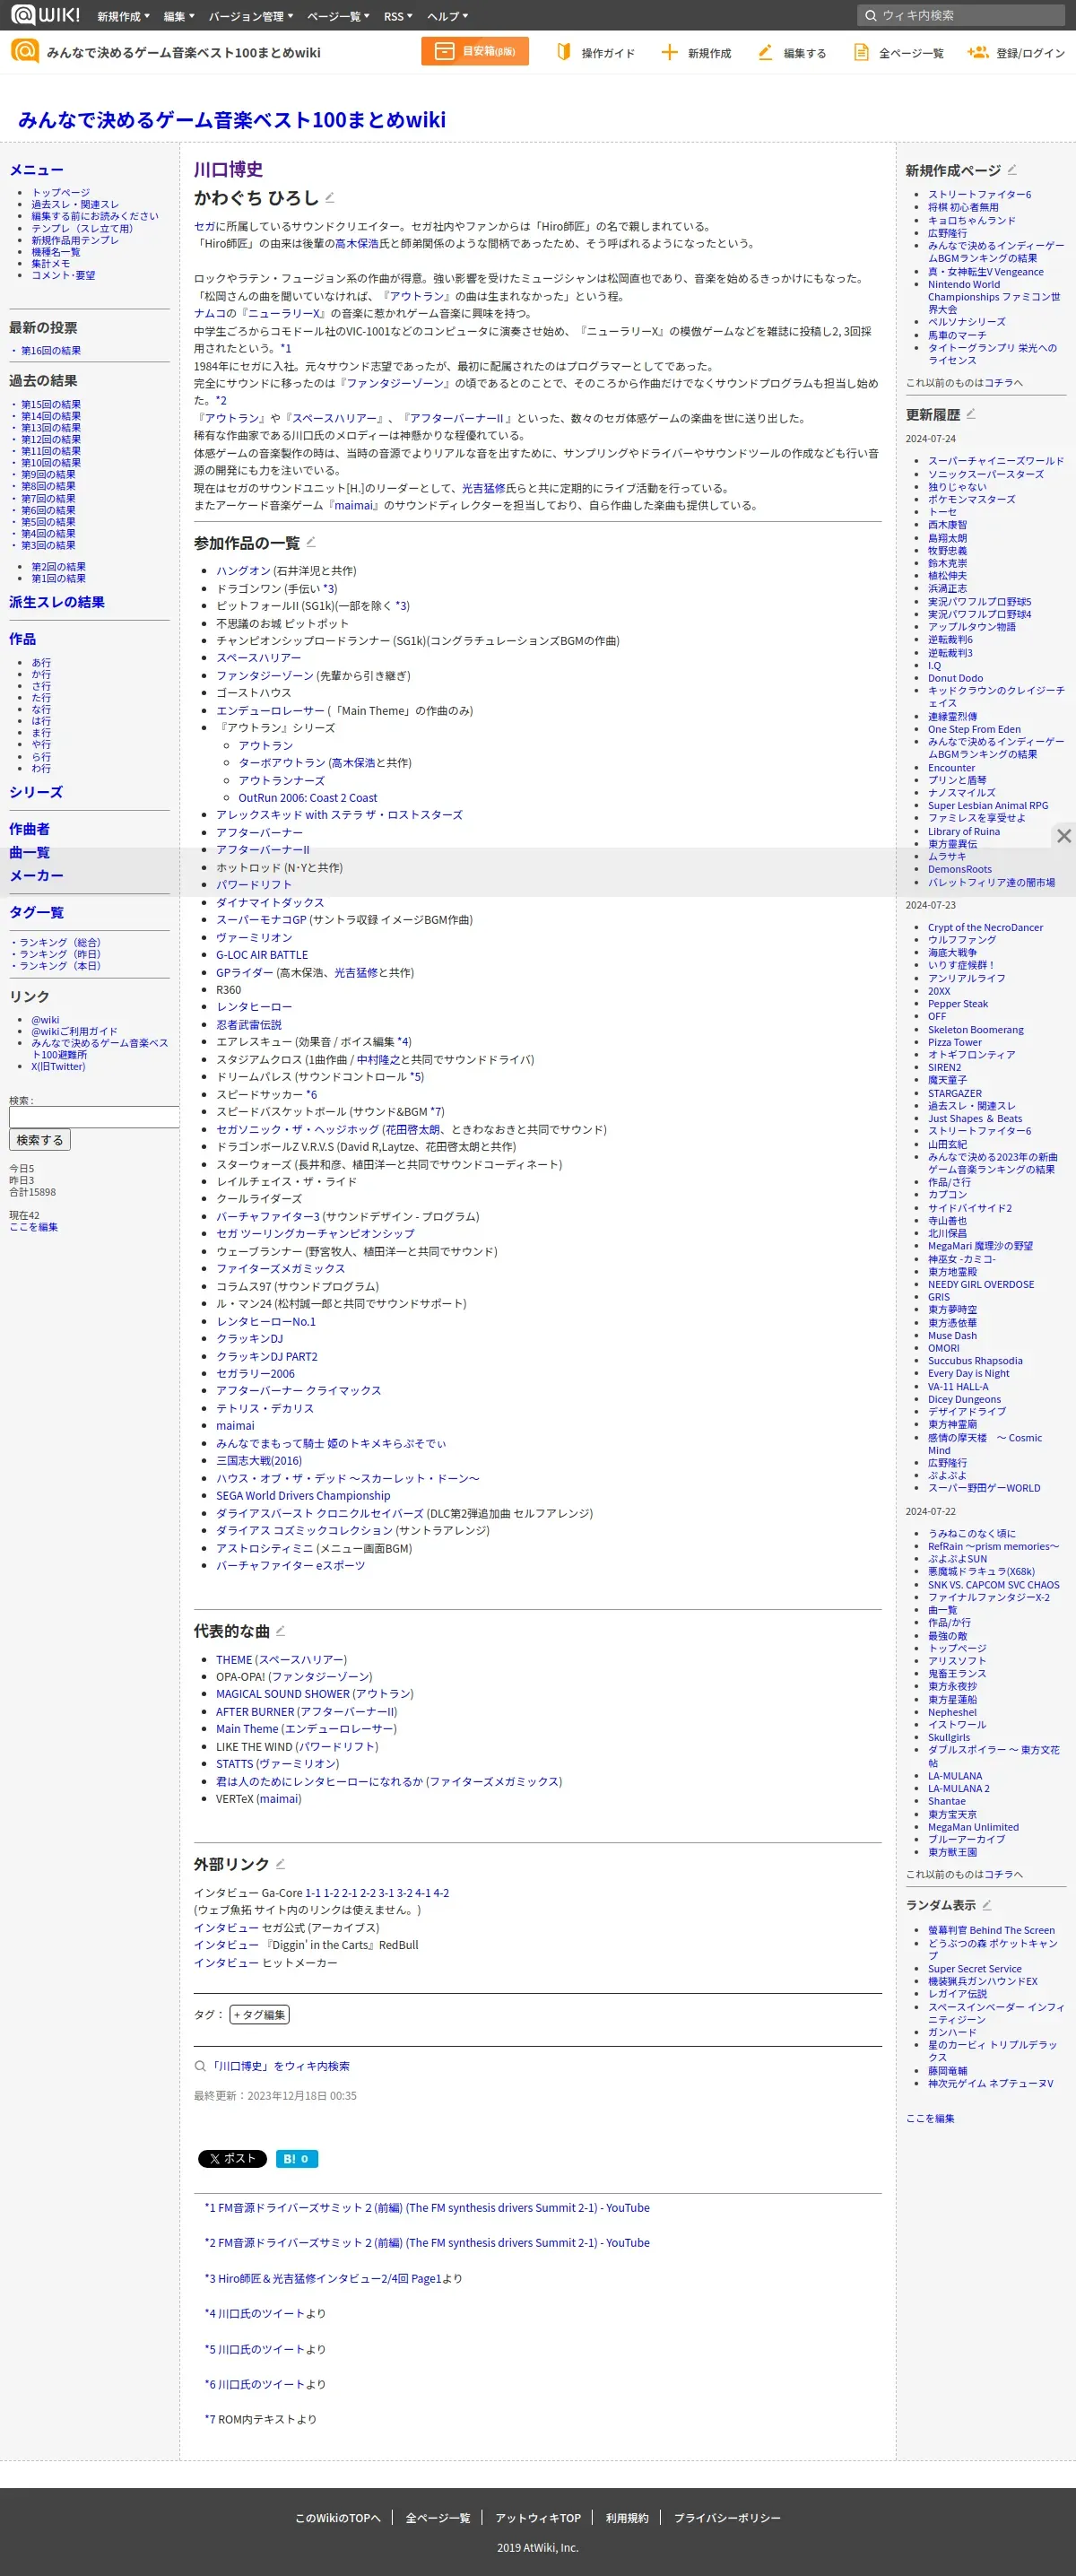The height and width of the screenshot is (2576, 1076).
Task: Open the ファンタジーゾーン work link
Action: point(265,676)
